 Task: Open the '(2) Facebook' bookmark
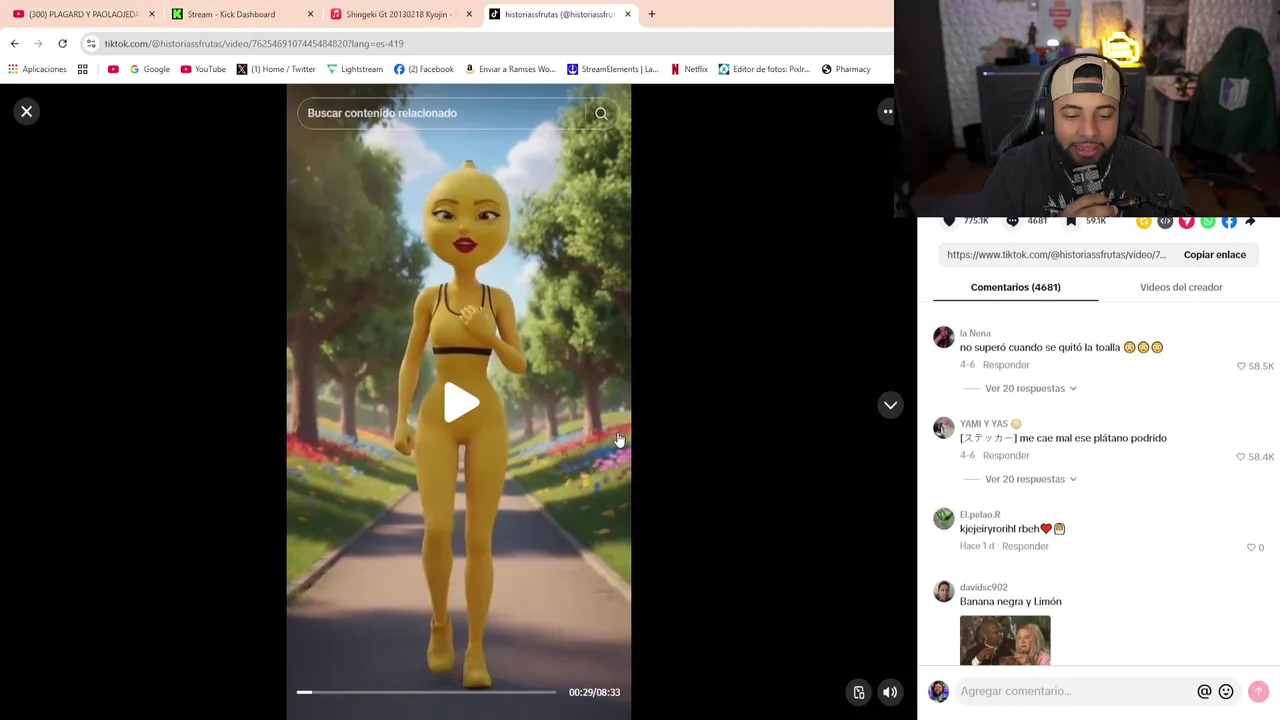[x=424, y=70]
